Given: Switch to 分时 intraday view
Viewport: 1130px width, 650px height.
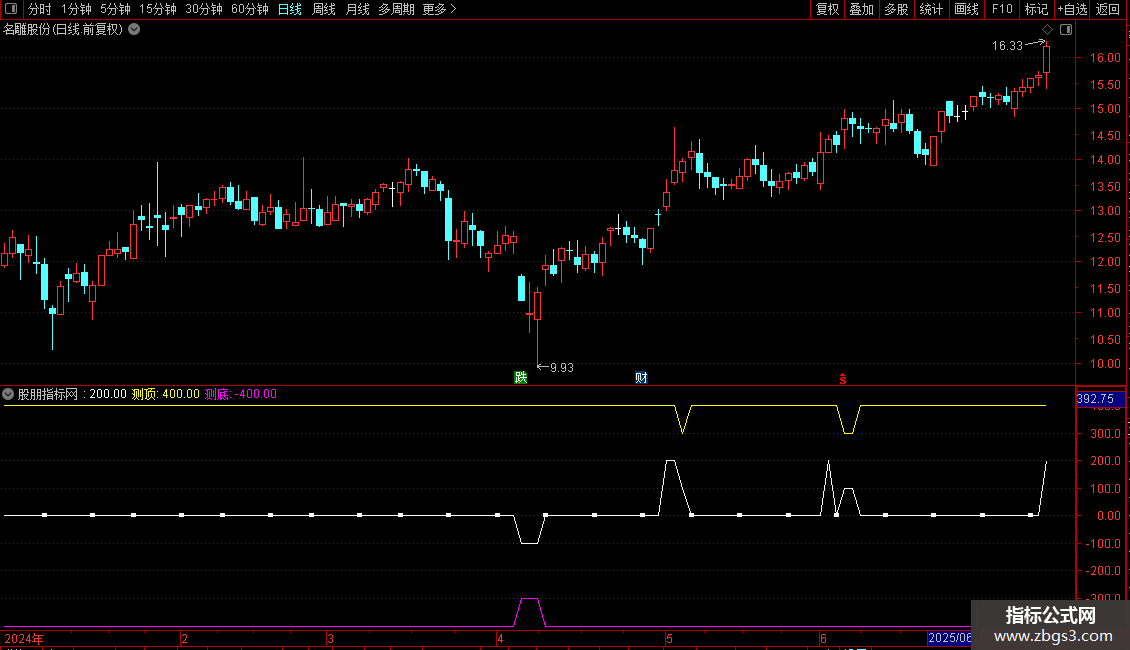Looking at the screenshot, I should [40, 9].
